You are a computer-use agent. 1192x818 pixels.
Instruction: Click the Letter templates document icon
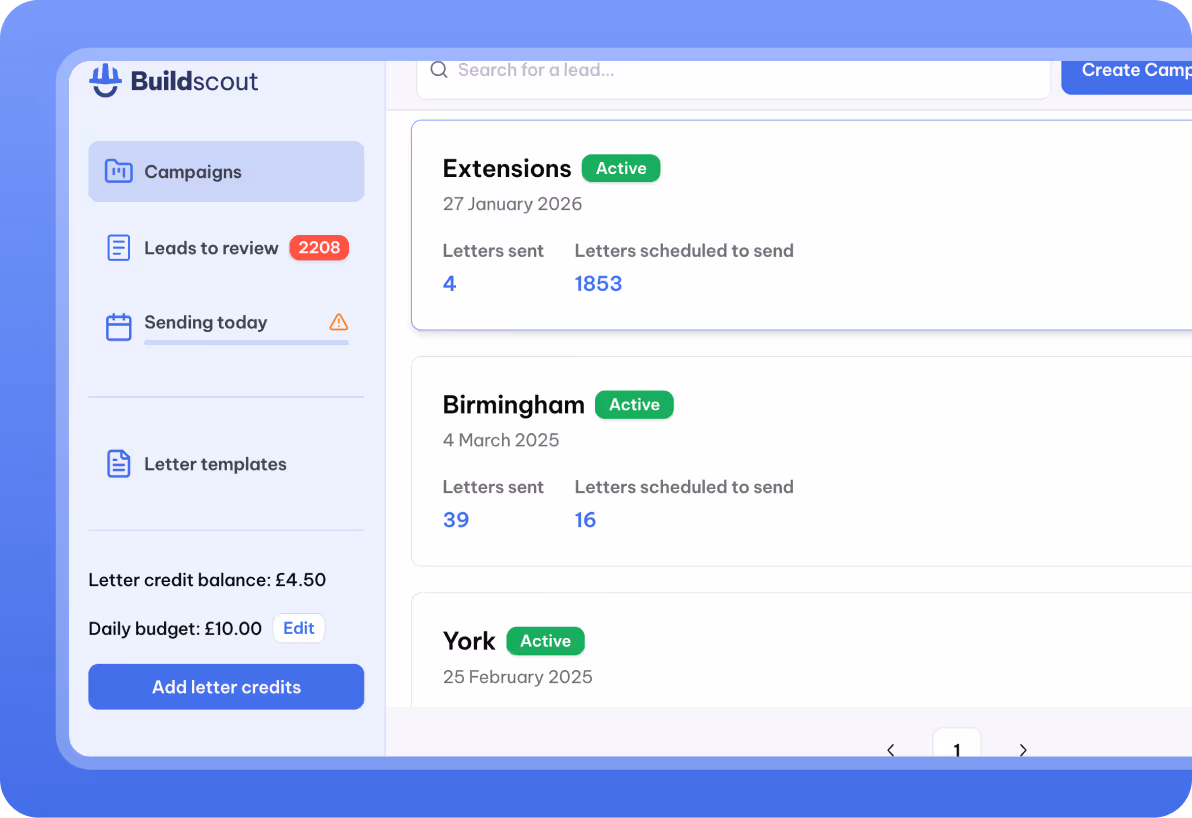click(119, 463)
